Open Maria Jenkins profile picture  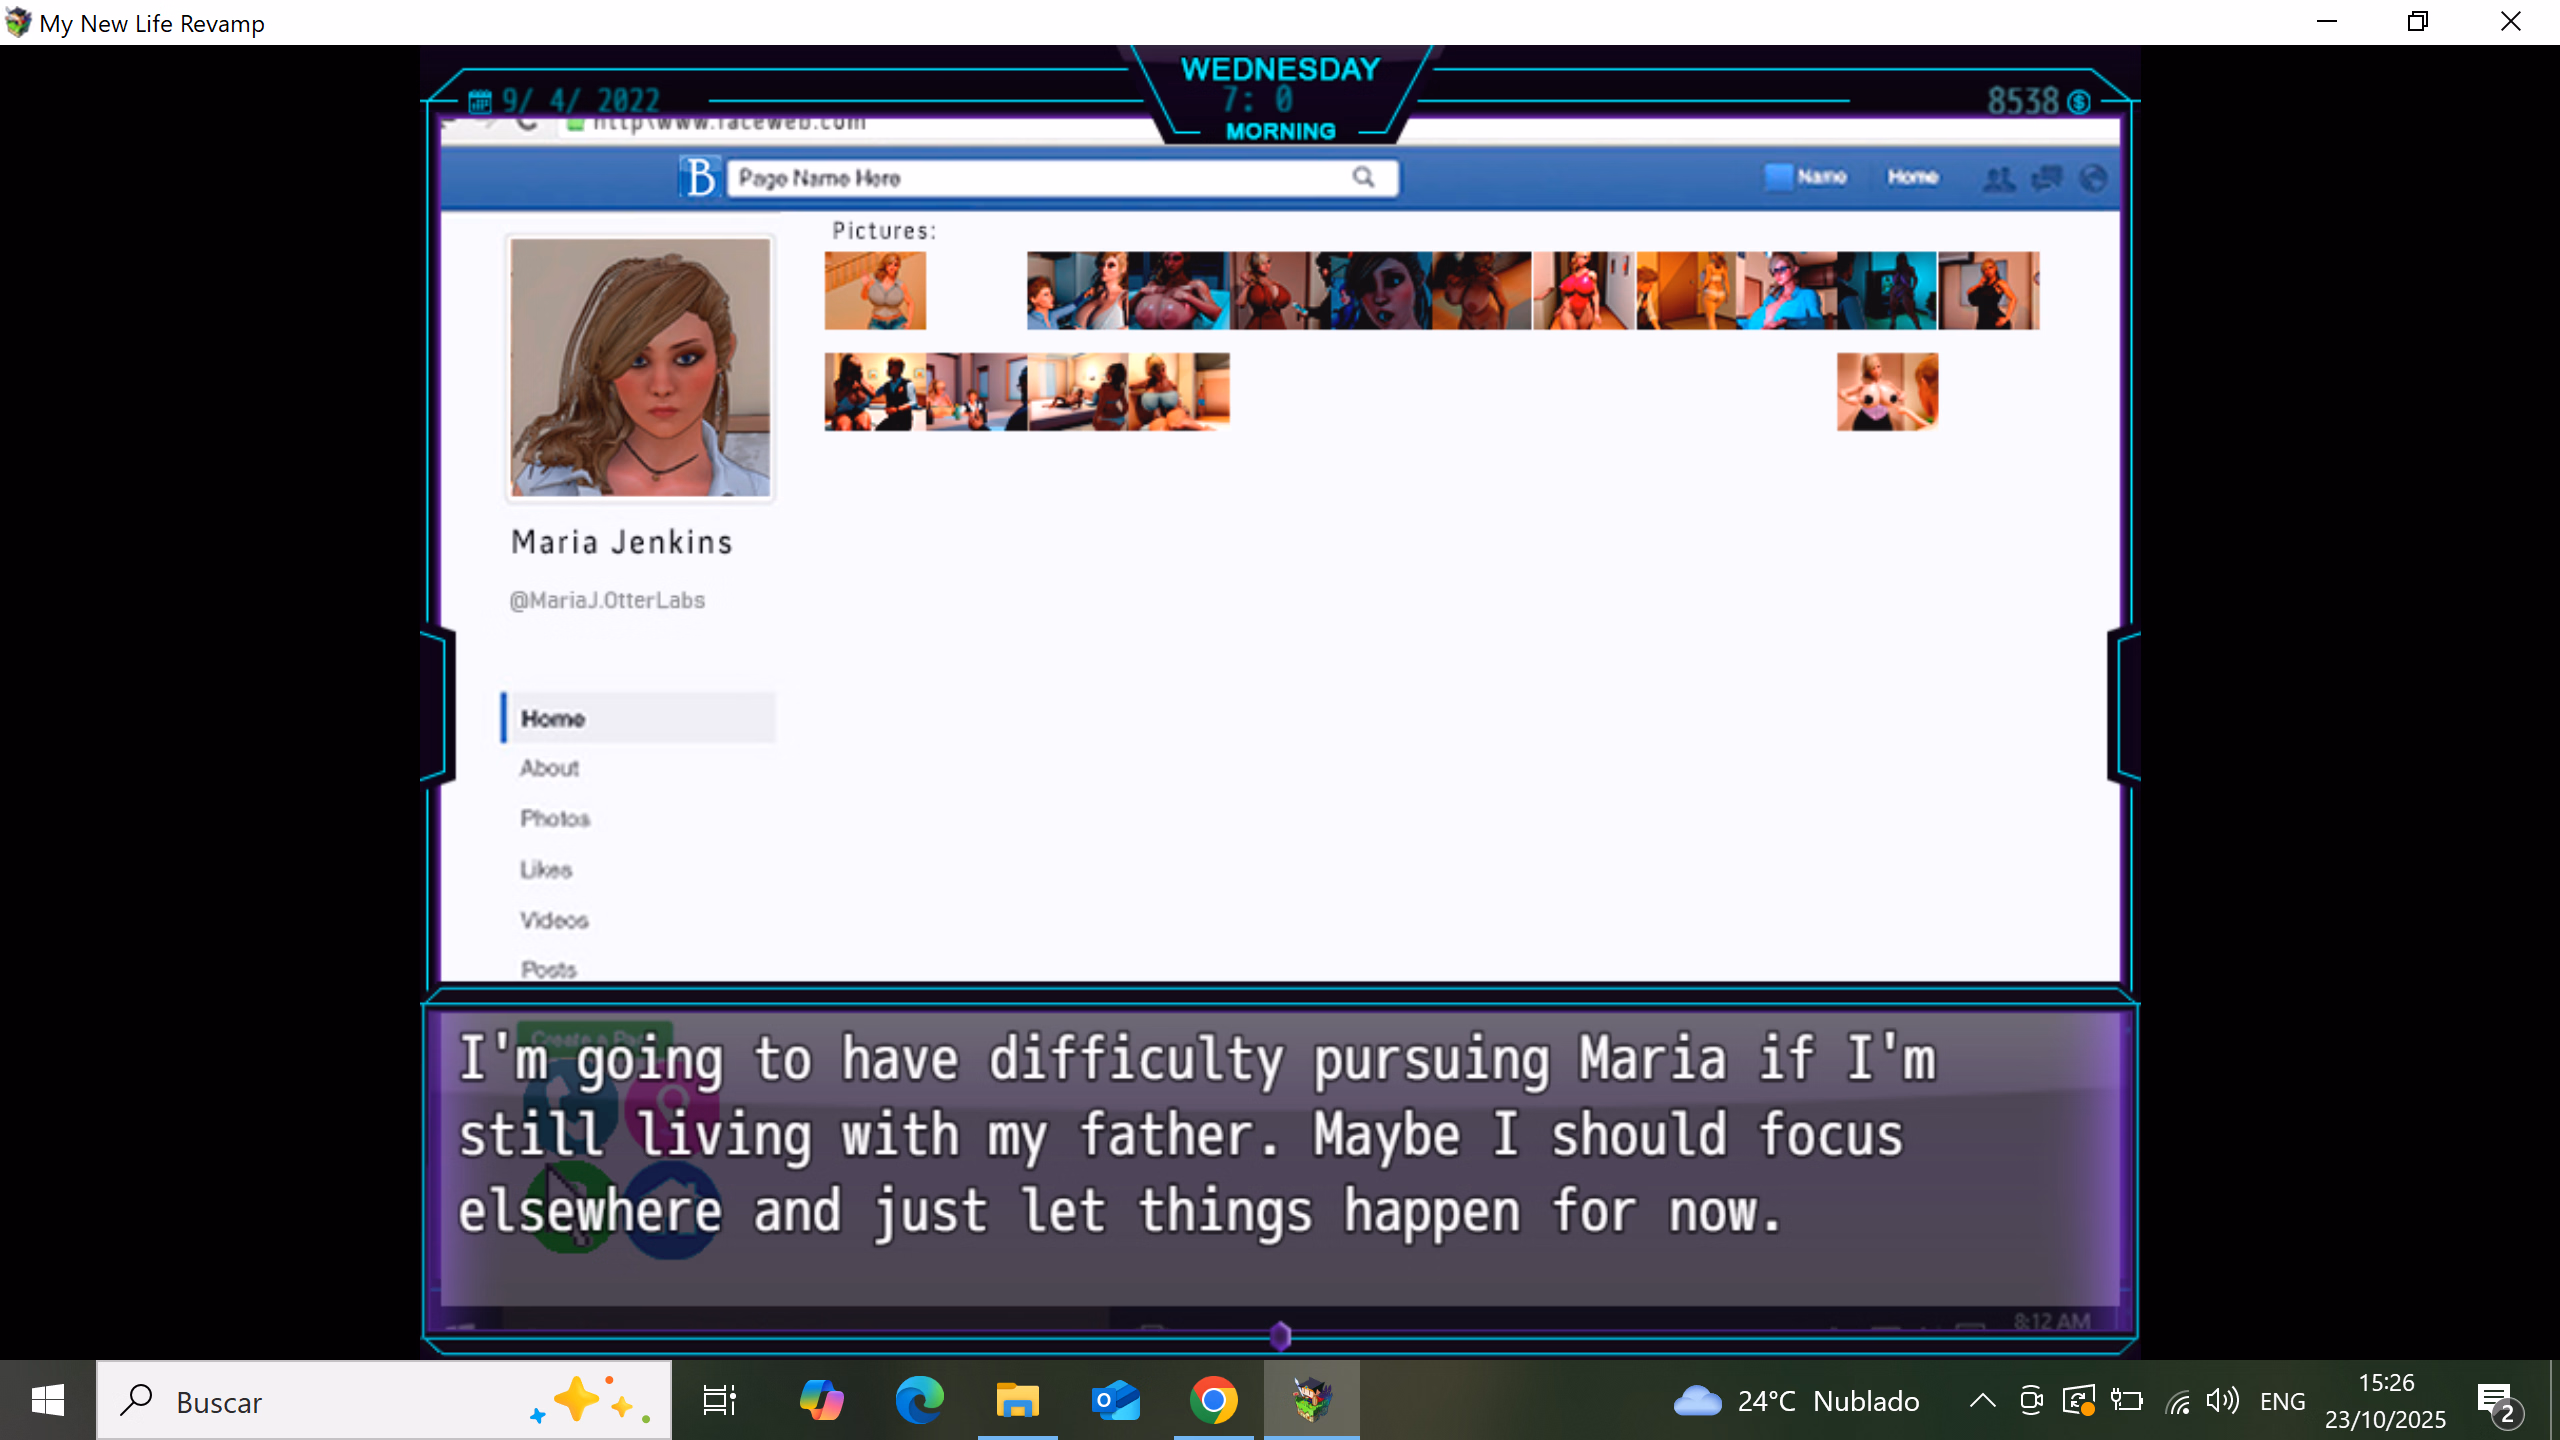[x=640, y=367]
